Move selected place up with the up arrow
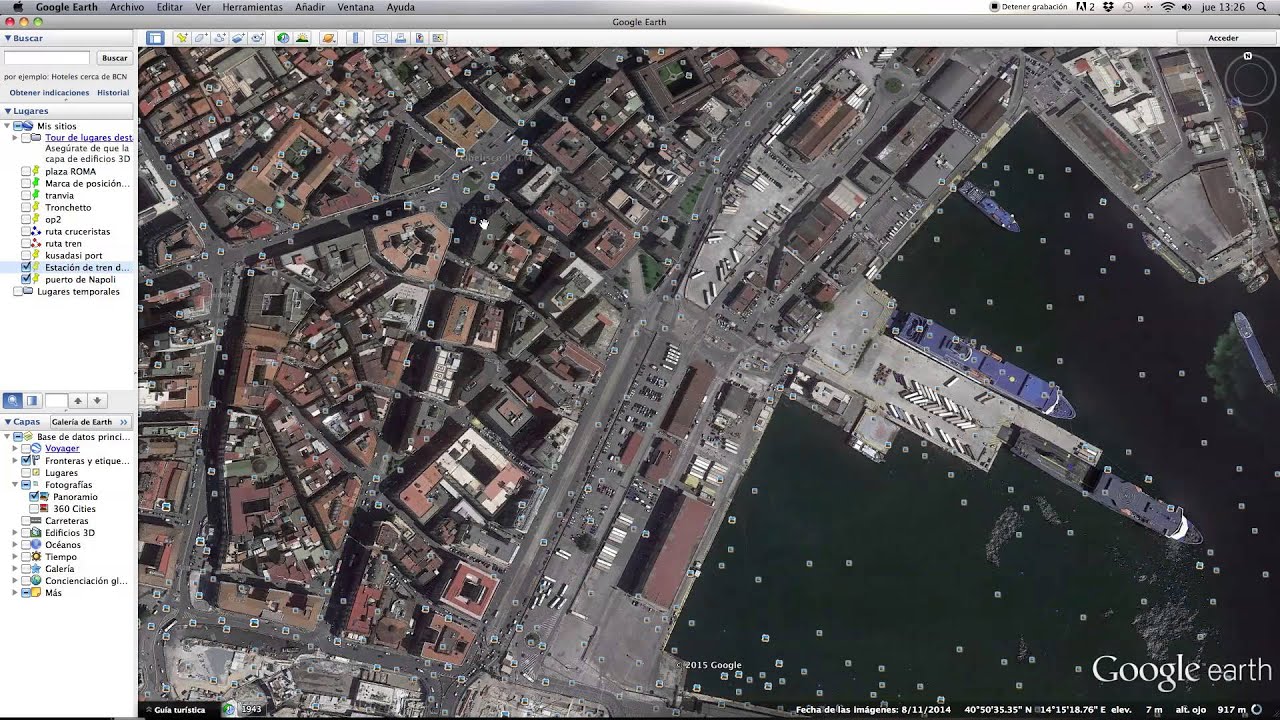The height and width of the screenshot is (720, 1280). pyautogui.click(x=78, y=400)
